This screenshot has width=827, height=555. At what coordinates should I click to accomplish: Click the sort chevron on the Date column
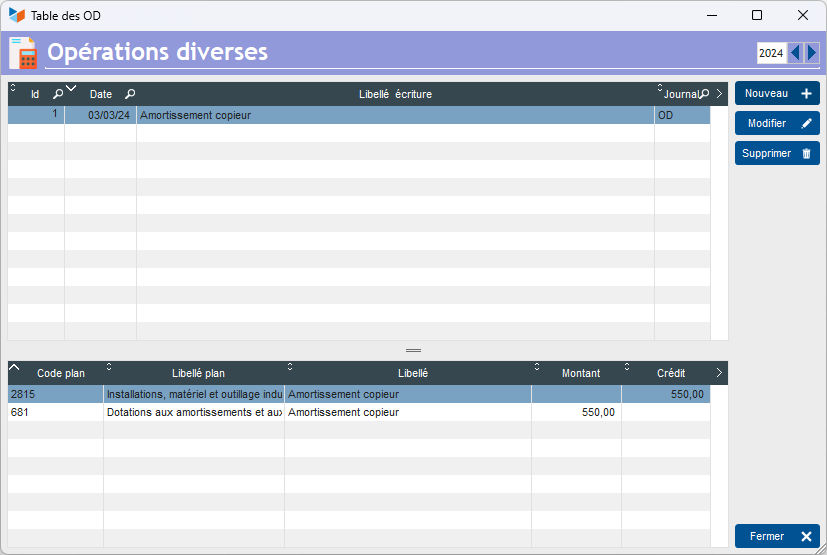coord(71,88)
